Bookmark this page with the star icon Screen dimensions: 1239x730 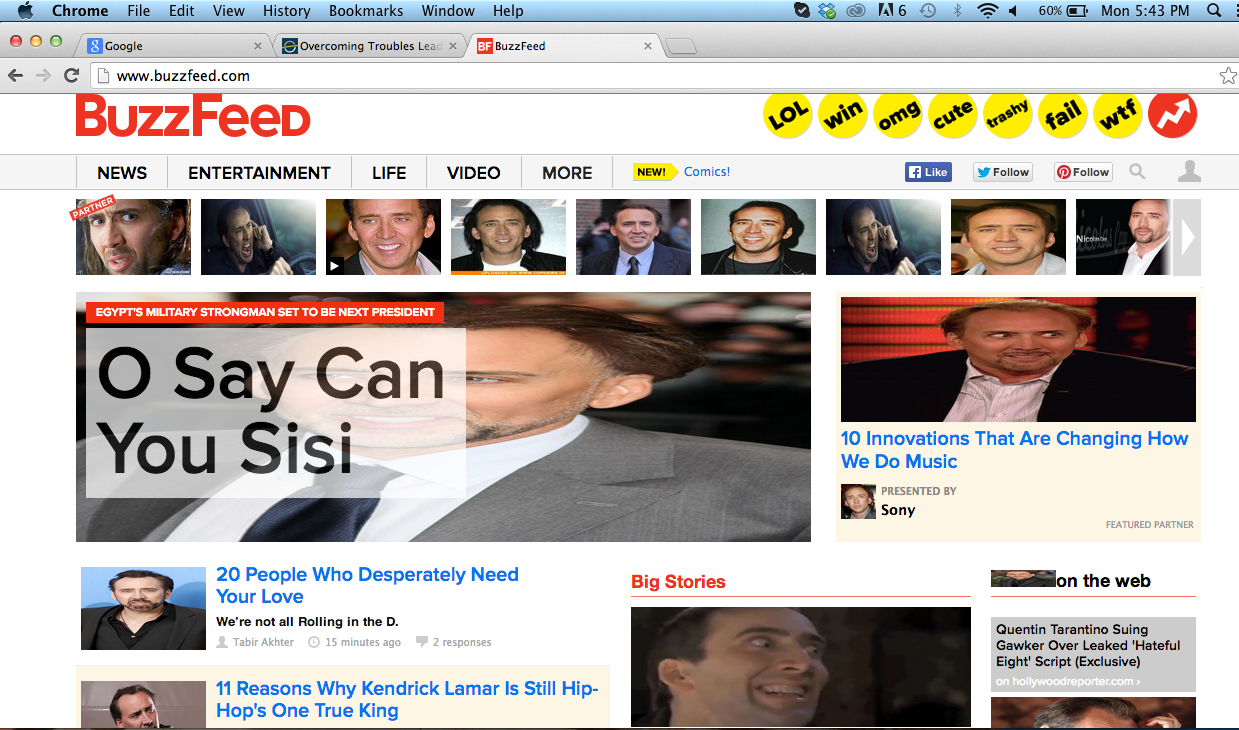pyautogui.click(x=1228, y=76)
